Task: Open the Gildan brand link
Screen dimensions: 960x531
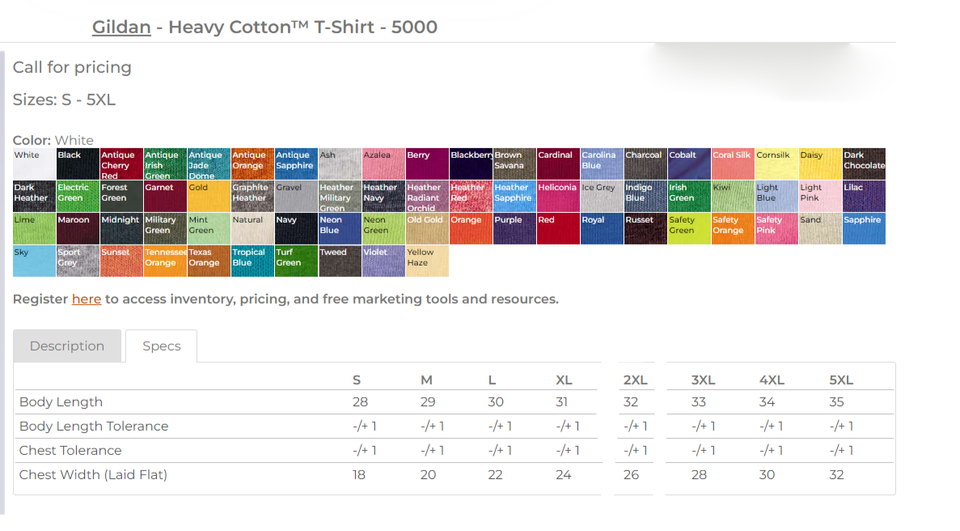Action: [x=121, y=27]
